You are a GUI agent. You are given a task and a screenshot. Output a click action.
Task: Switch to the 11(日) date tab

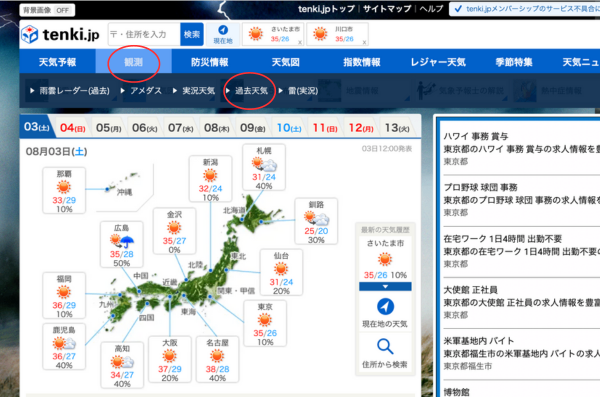click(325, 127)
